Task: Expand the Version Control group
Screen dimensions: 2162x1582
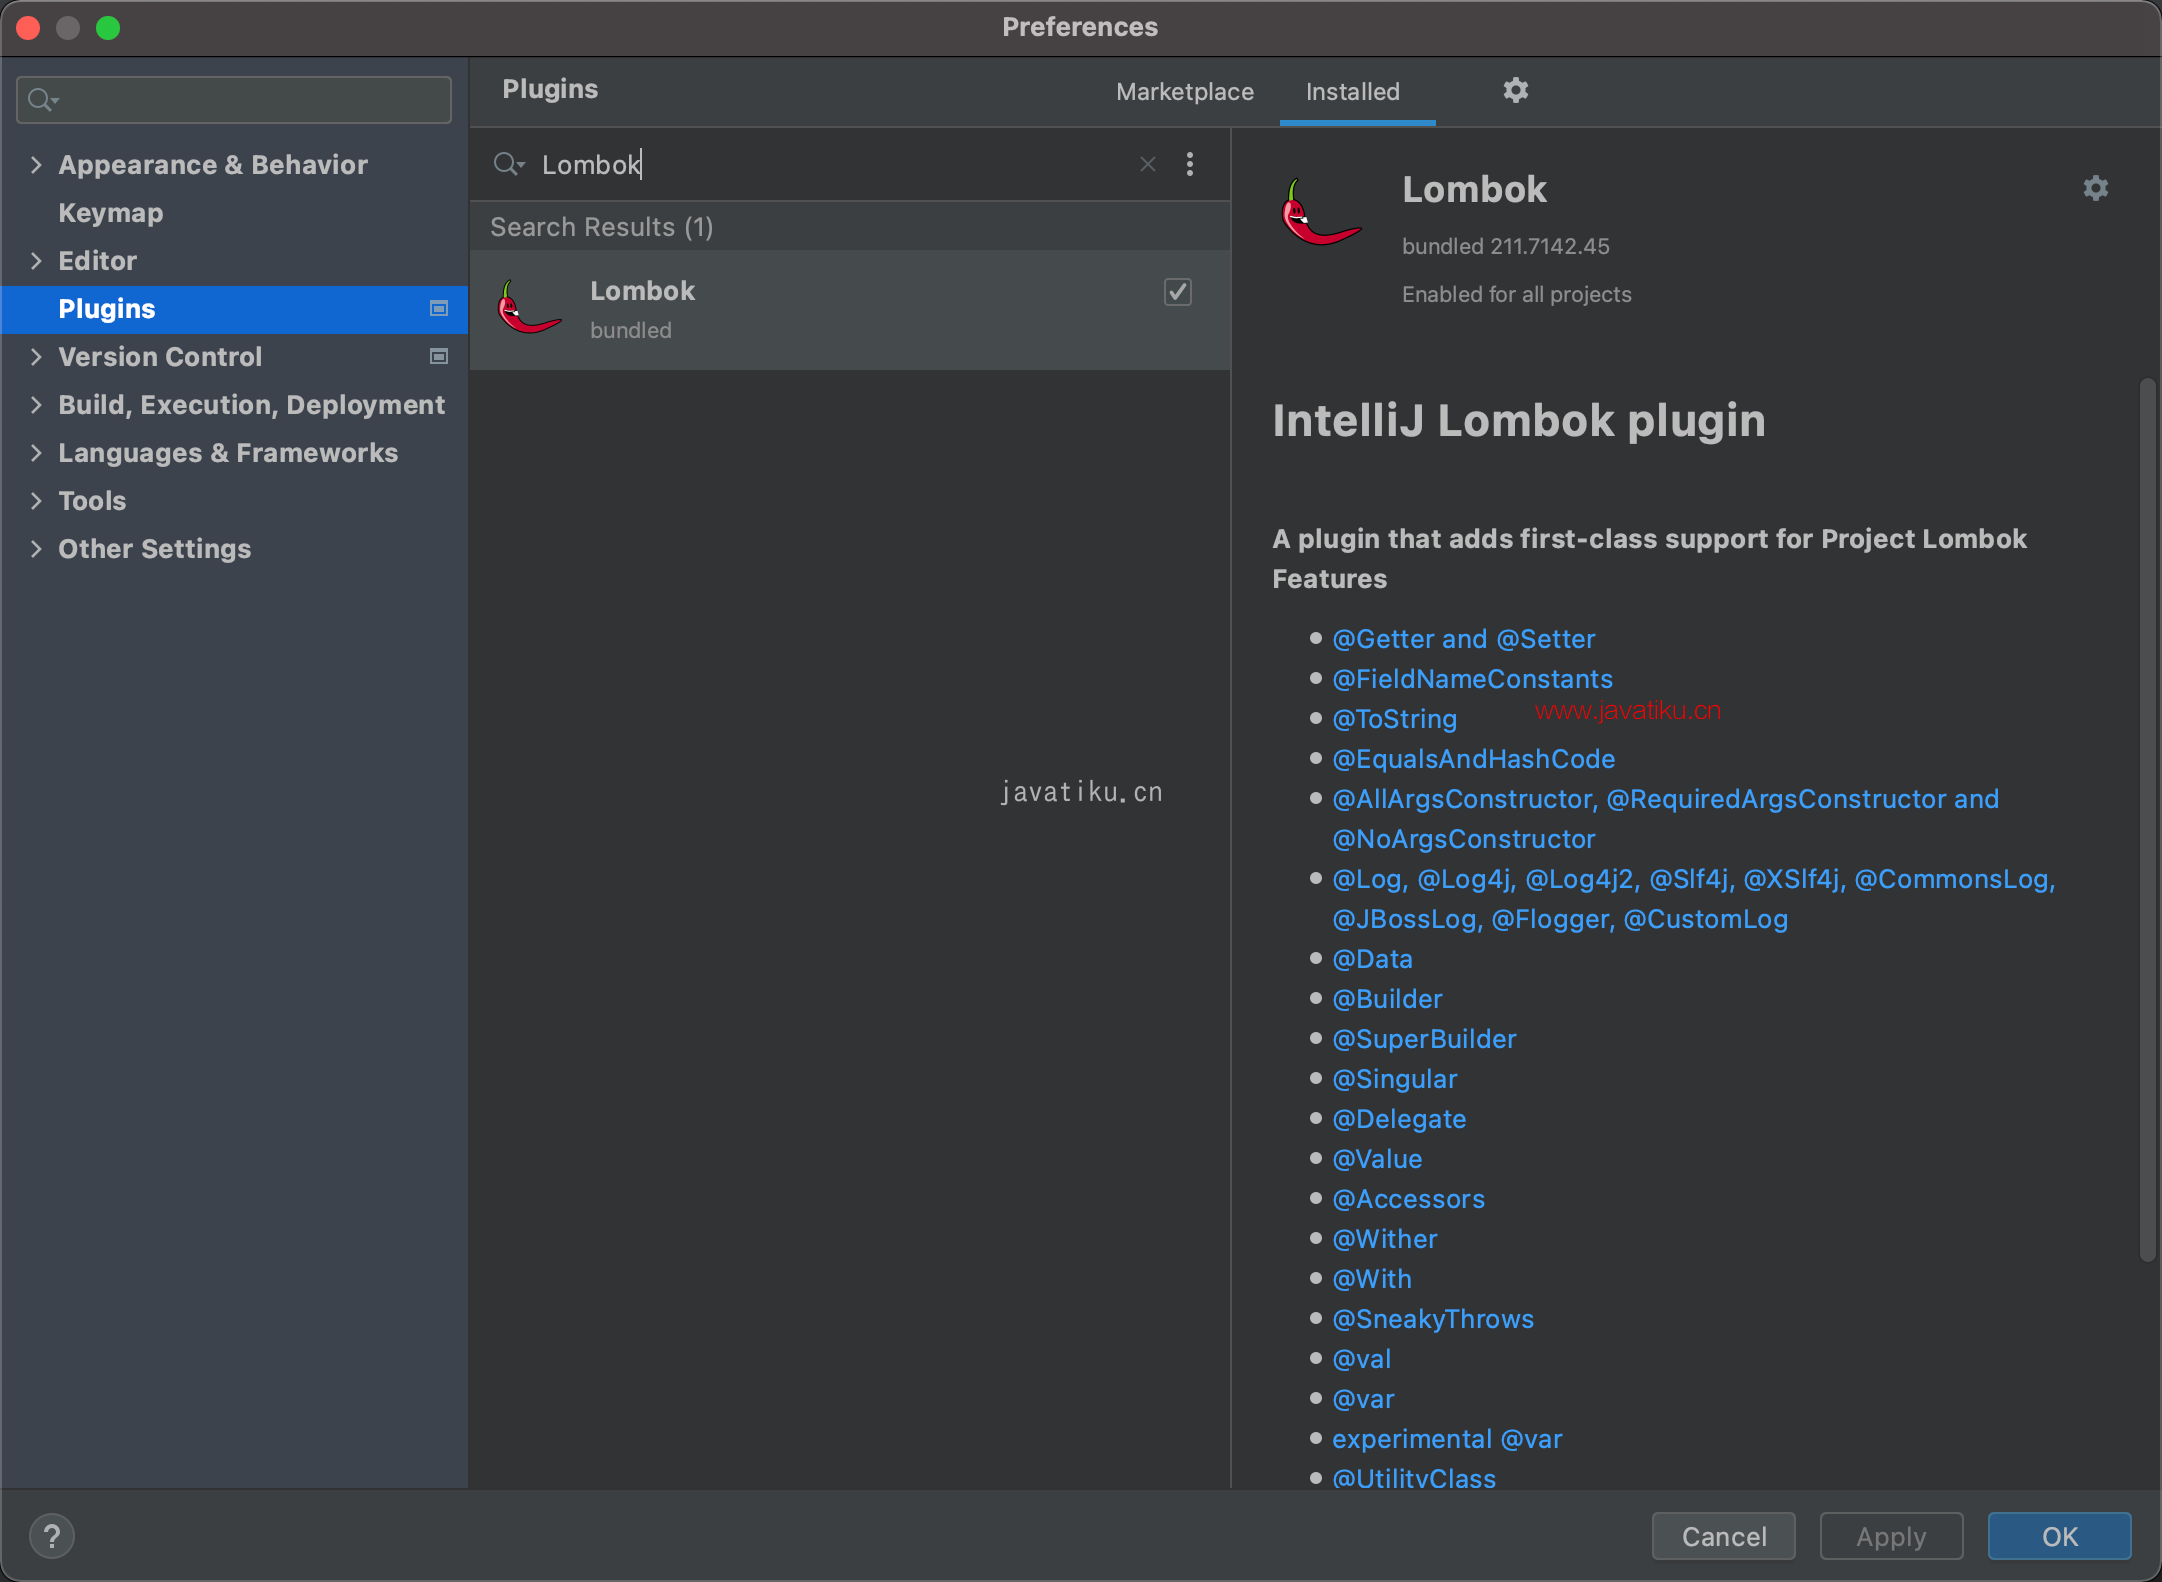Action: pyautogui.click(x=37, y=357)
